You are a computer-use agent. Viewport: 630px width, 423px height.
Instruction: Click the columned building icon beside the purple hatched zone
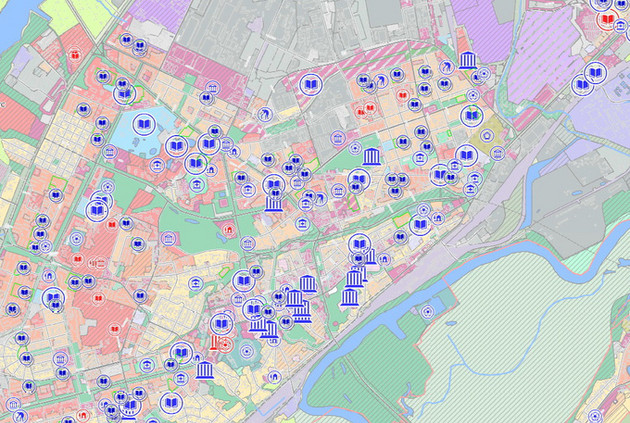pos(467,62)
